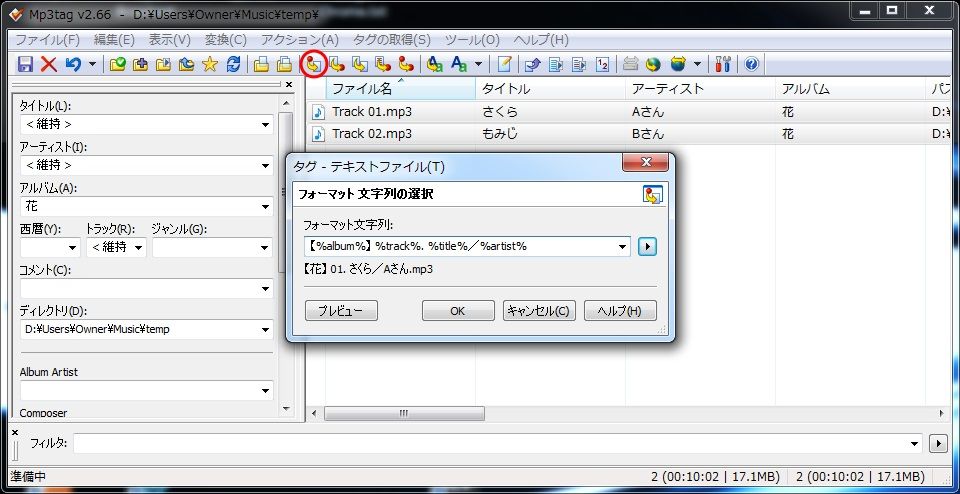
Task: Expand the 西暦(Y) dropdown
Action: click(73, 247)
